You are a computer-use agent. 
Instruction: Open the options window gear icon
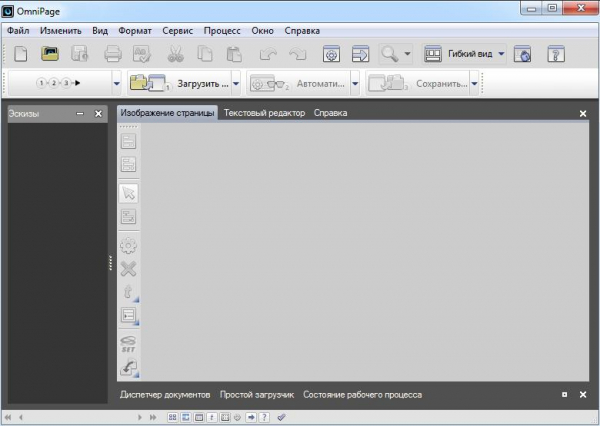(331, 54)
